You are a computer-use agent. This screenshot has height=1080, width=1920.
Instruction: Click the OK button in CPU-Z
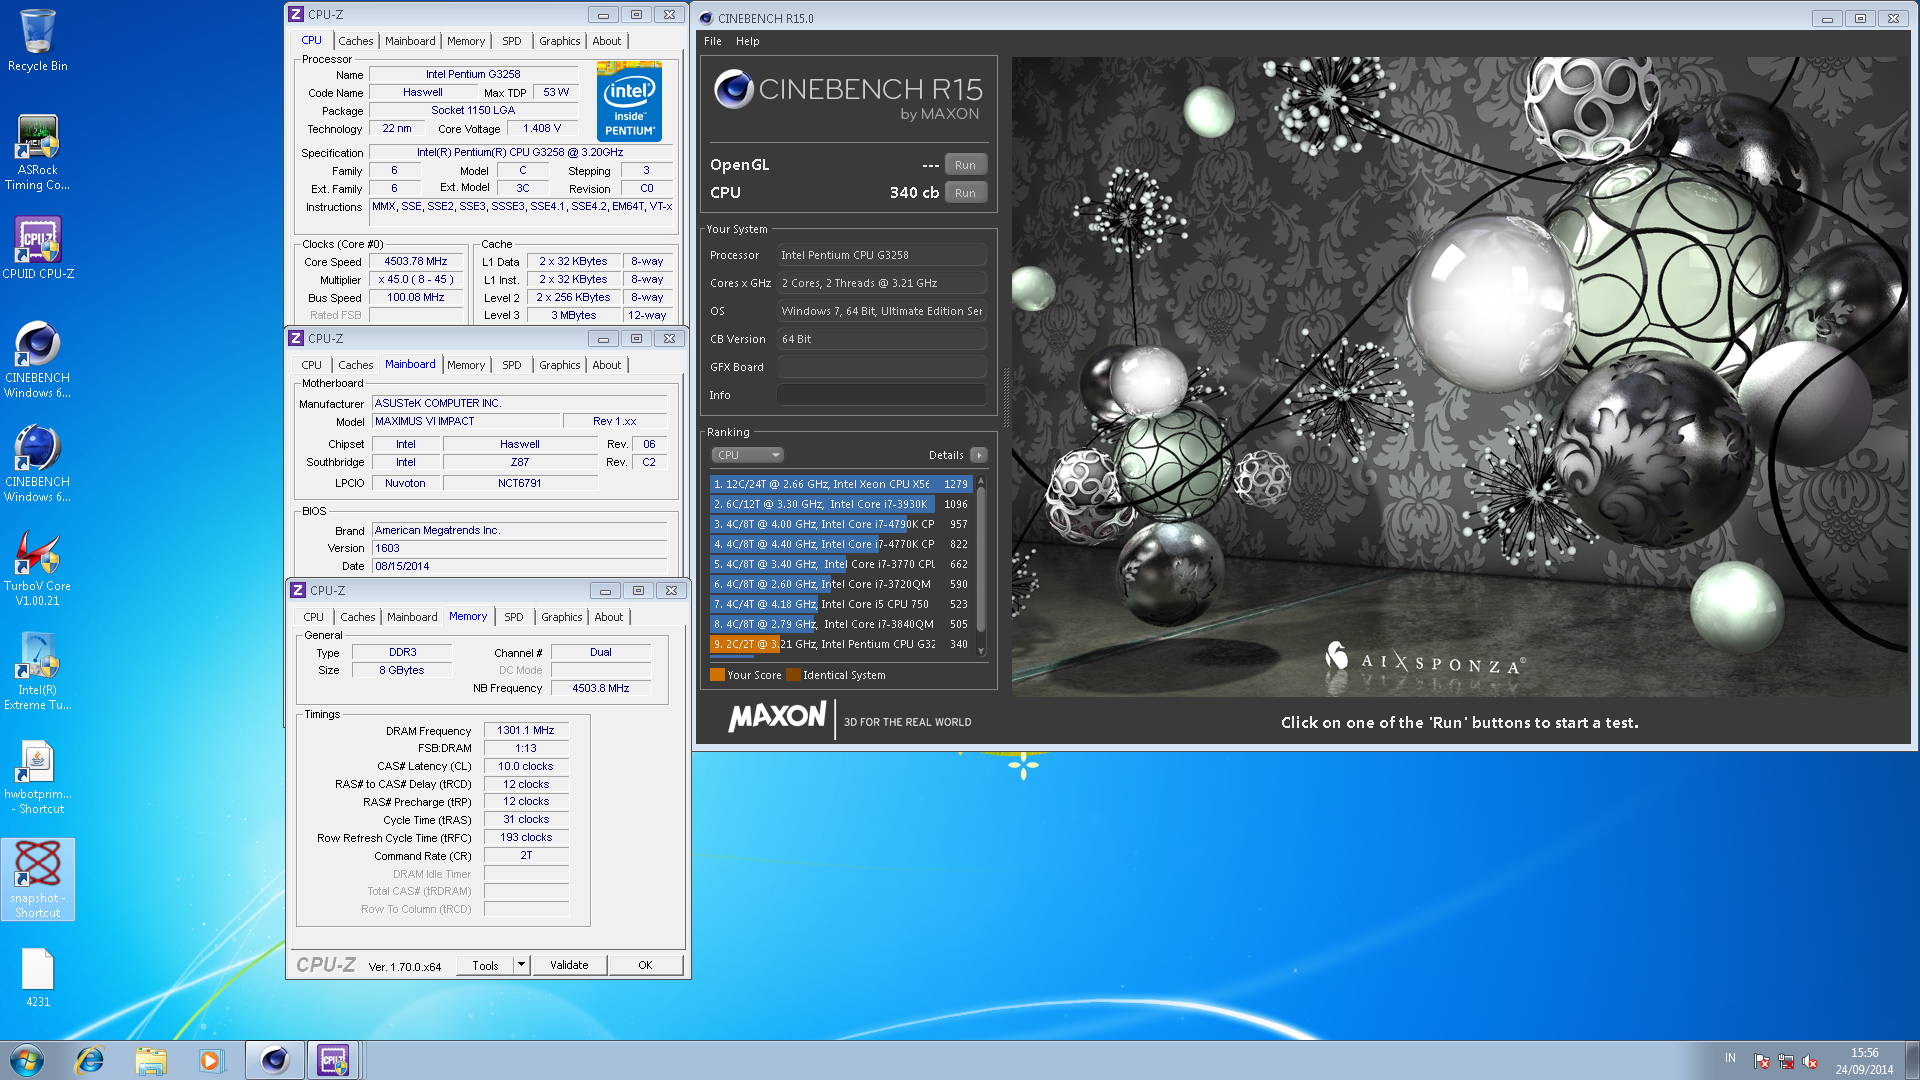pos(645,965)
